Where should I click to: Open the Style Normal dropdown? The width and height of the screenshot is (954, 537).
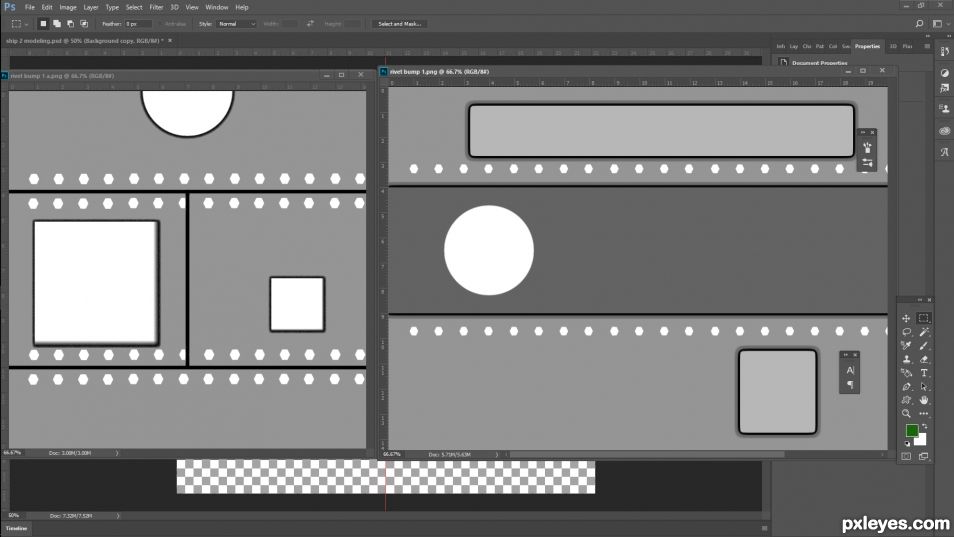click(x=236, y=24)
